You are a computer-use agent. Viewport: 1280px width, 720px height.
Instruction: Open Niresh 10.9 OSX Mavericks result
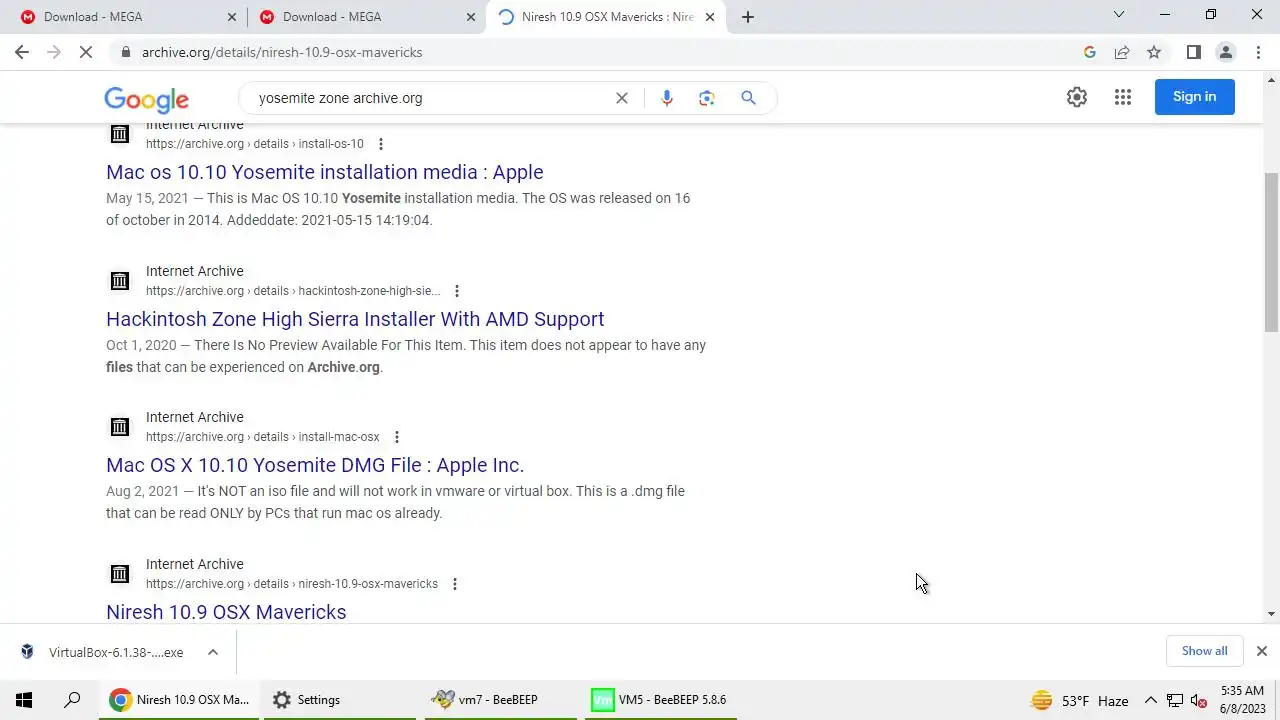tap(226, 612)
